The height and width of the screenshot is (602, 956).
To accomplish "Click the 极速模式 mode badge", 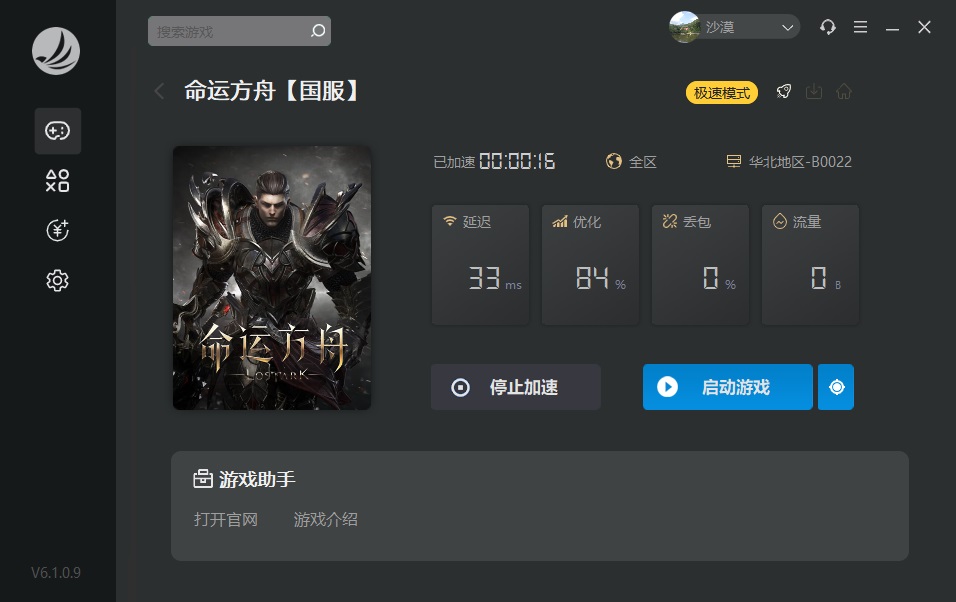I will 722,93.
